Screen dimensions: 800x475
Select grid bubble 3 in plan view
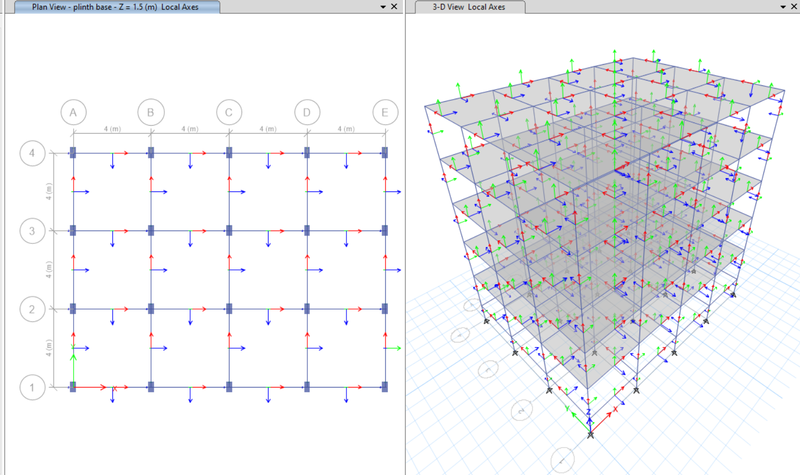(33, 231)
